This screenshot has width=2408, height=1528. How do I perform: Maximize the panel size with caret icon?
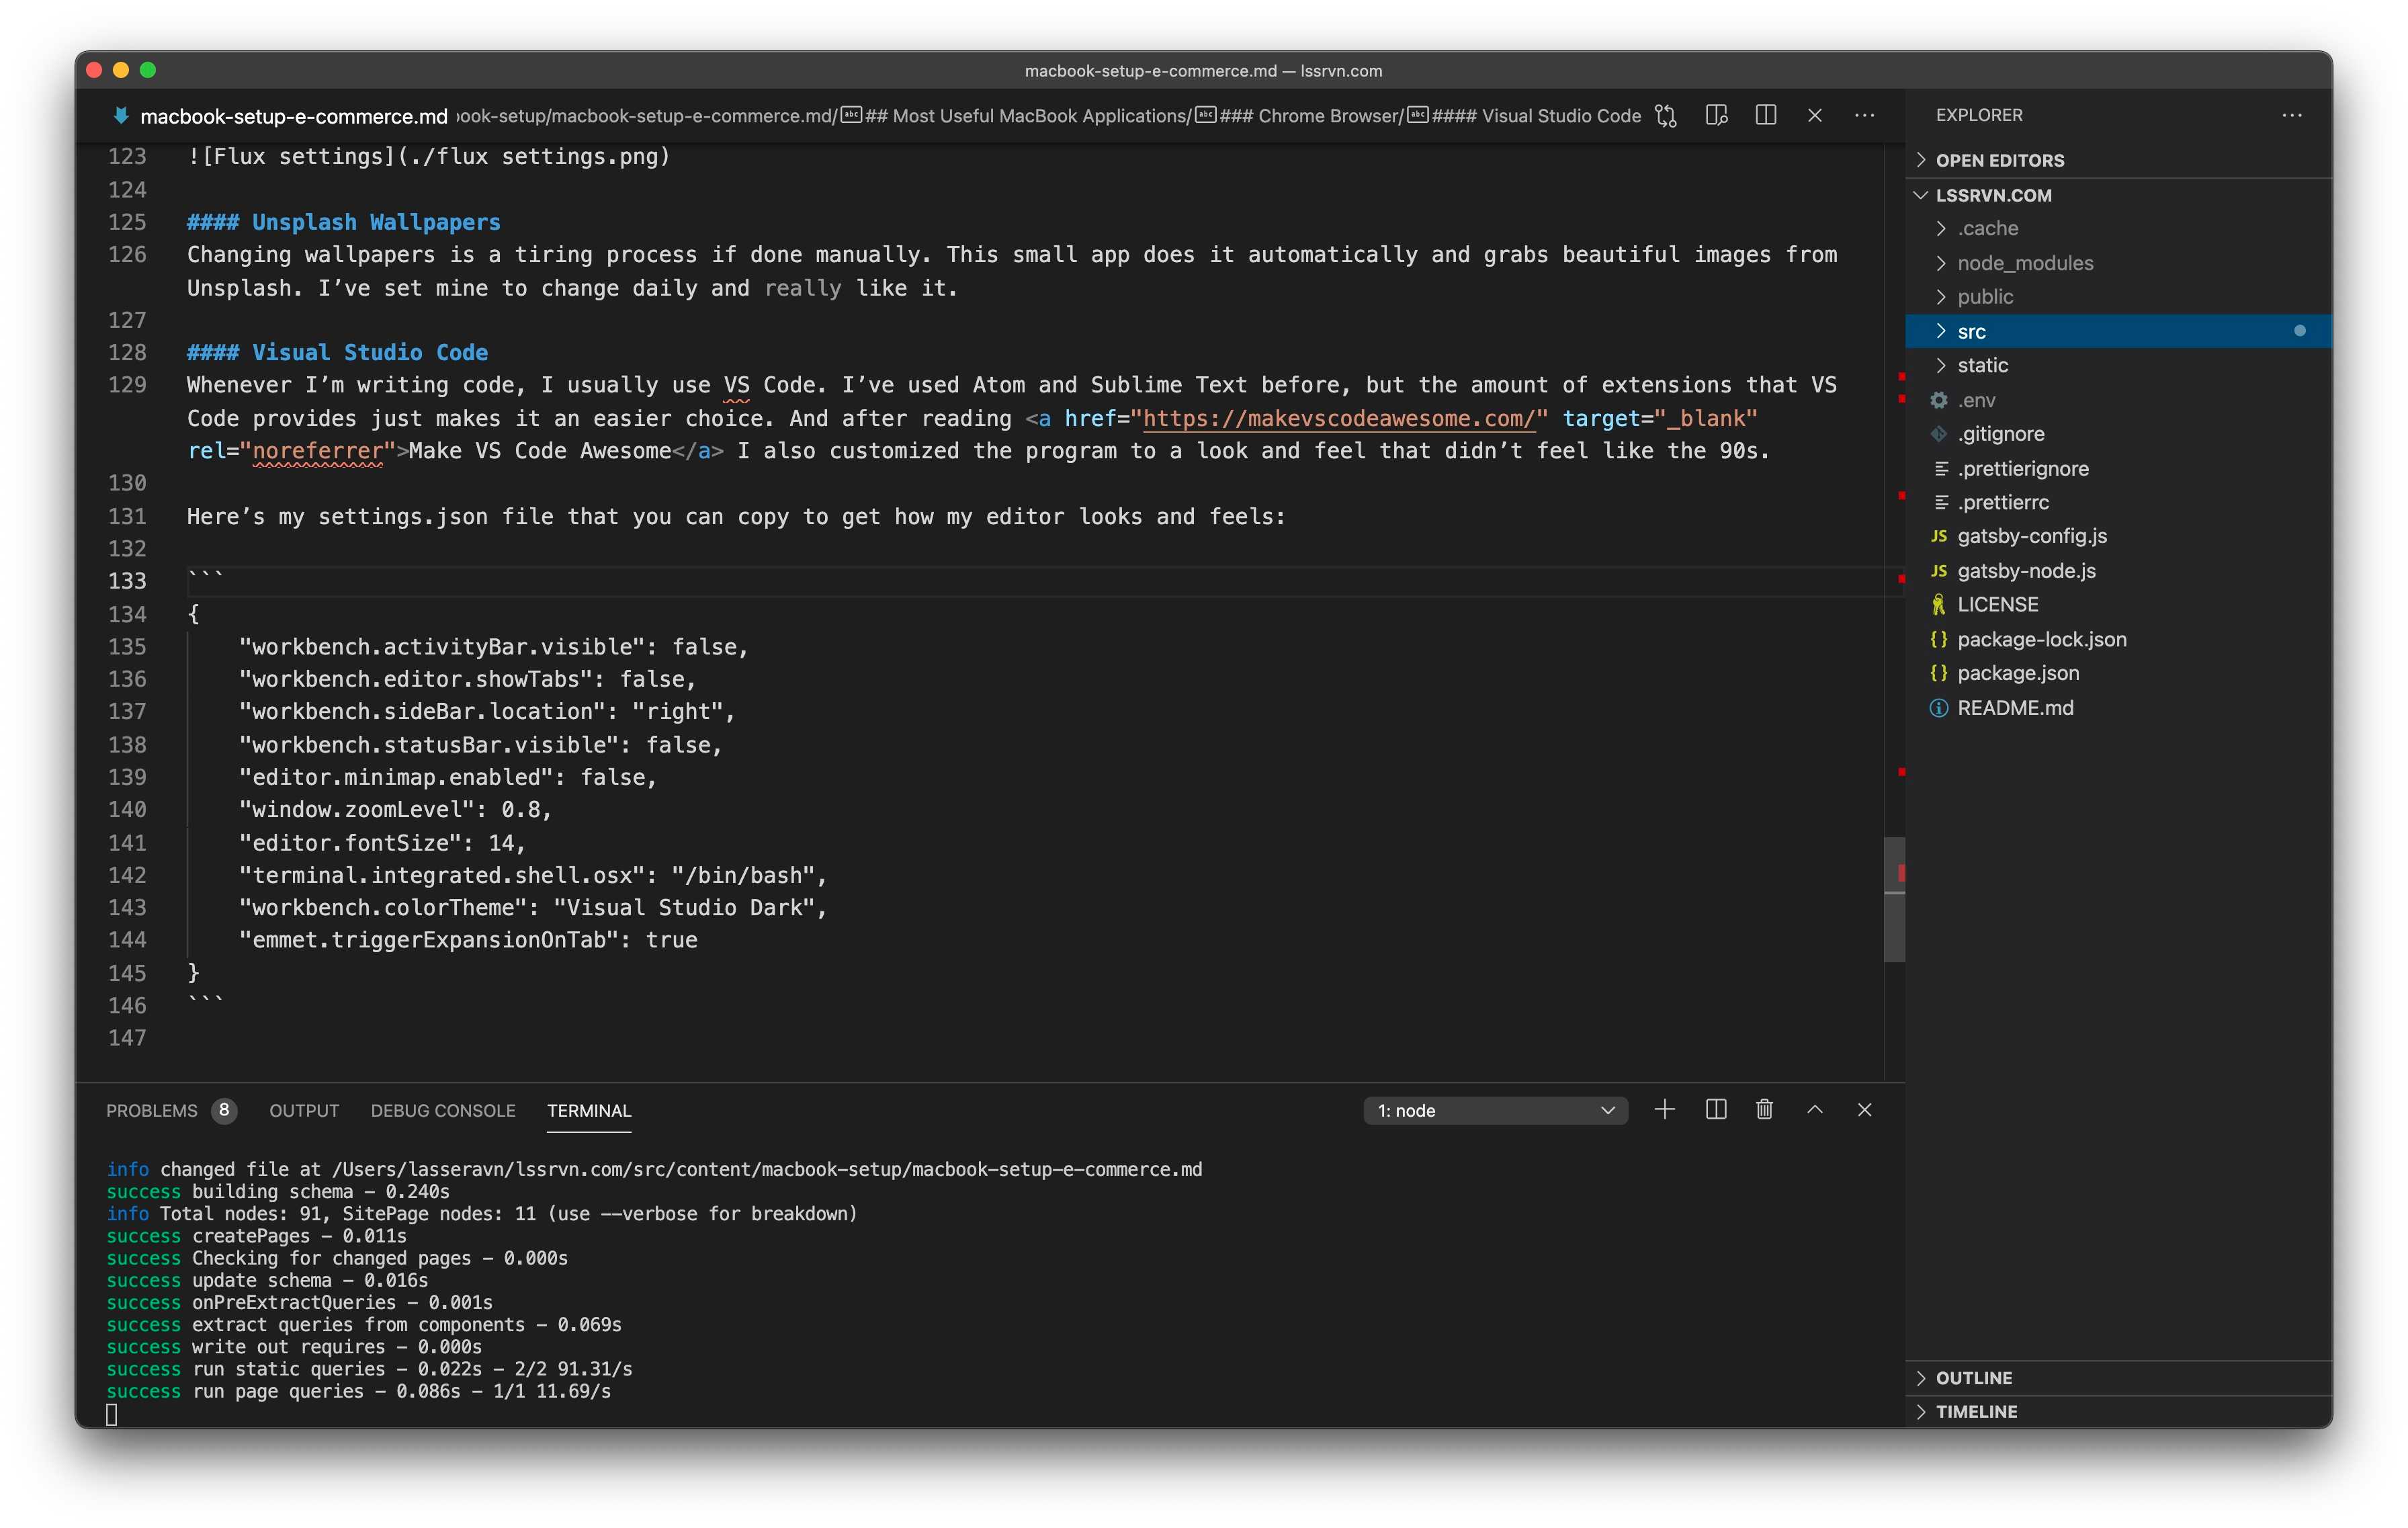pyautogui.click(x=1815, y=1110)
